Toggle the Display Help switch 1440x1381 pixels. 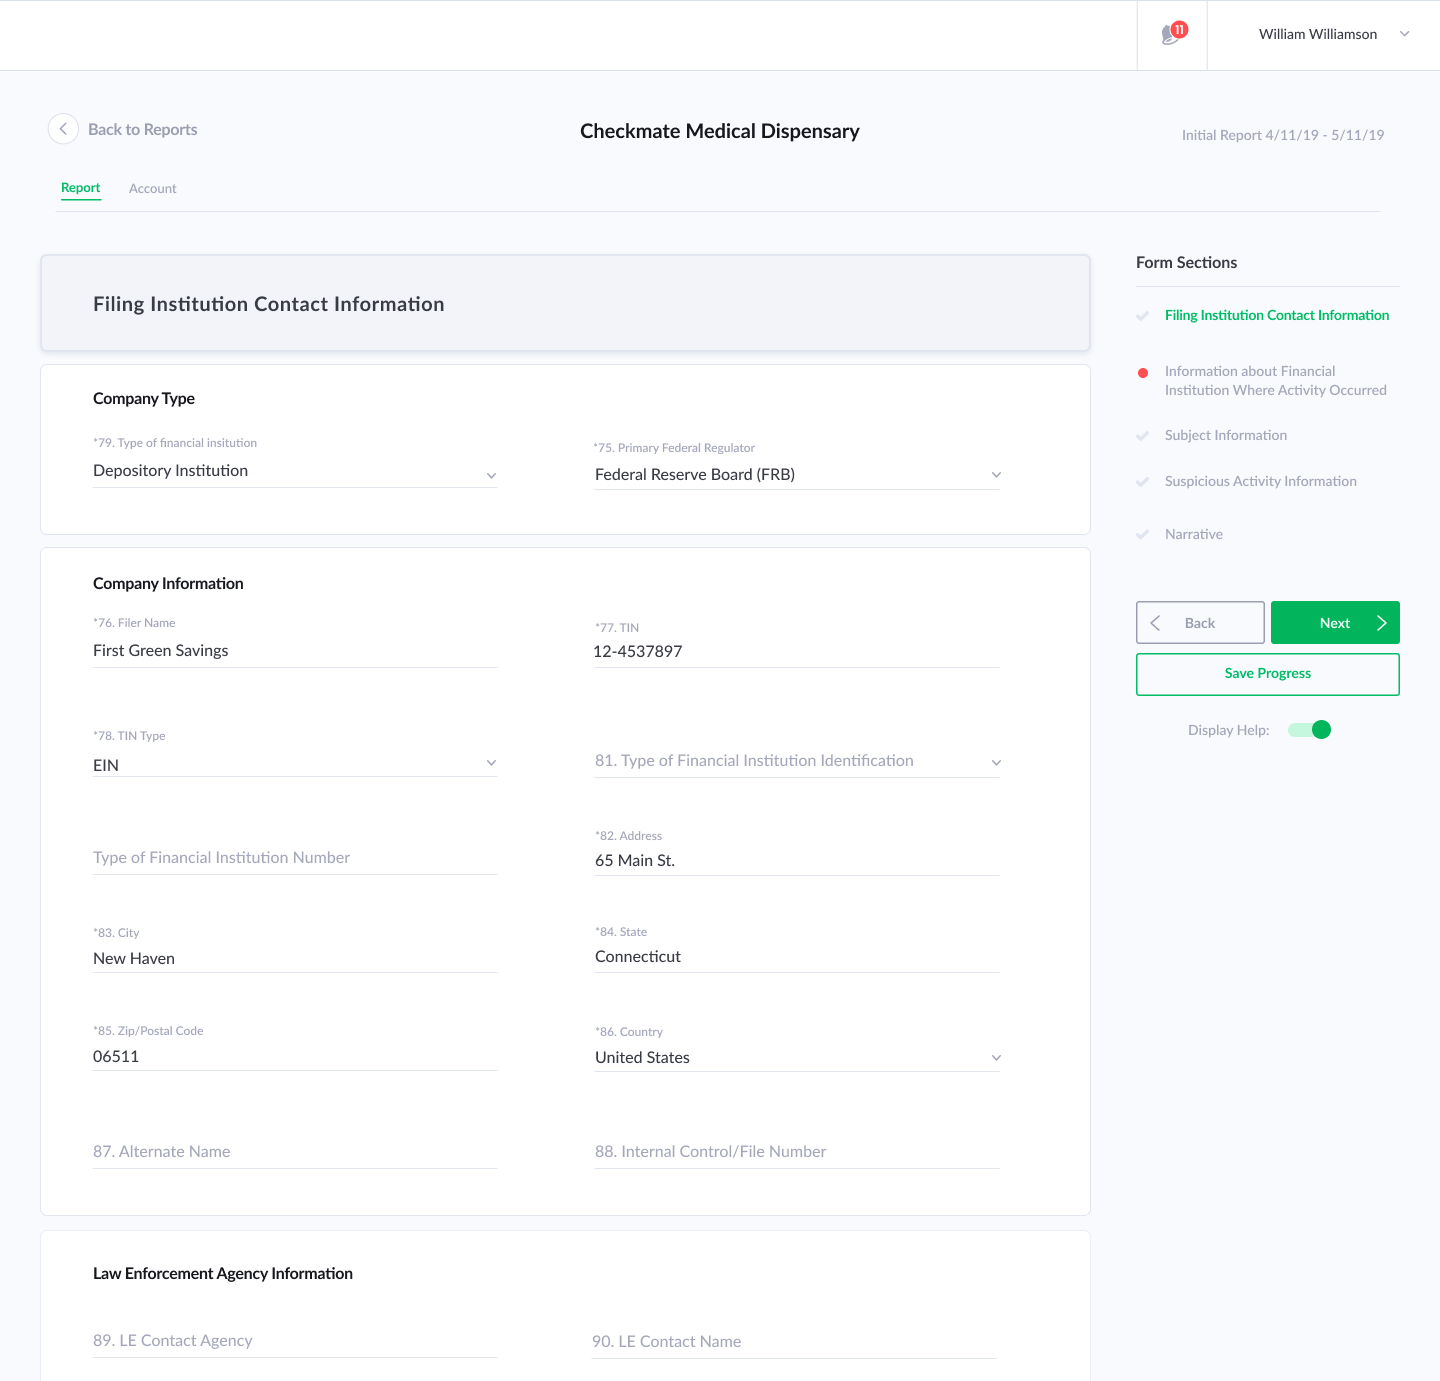[1309, 730]
